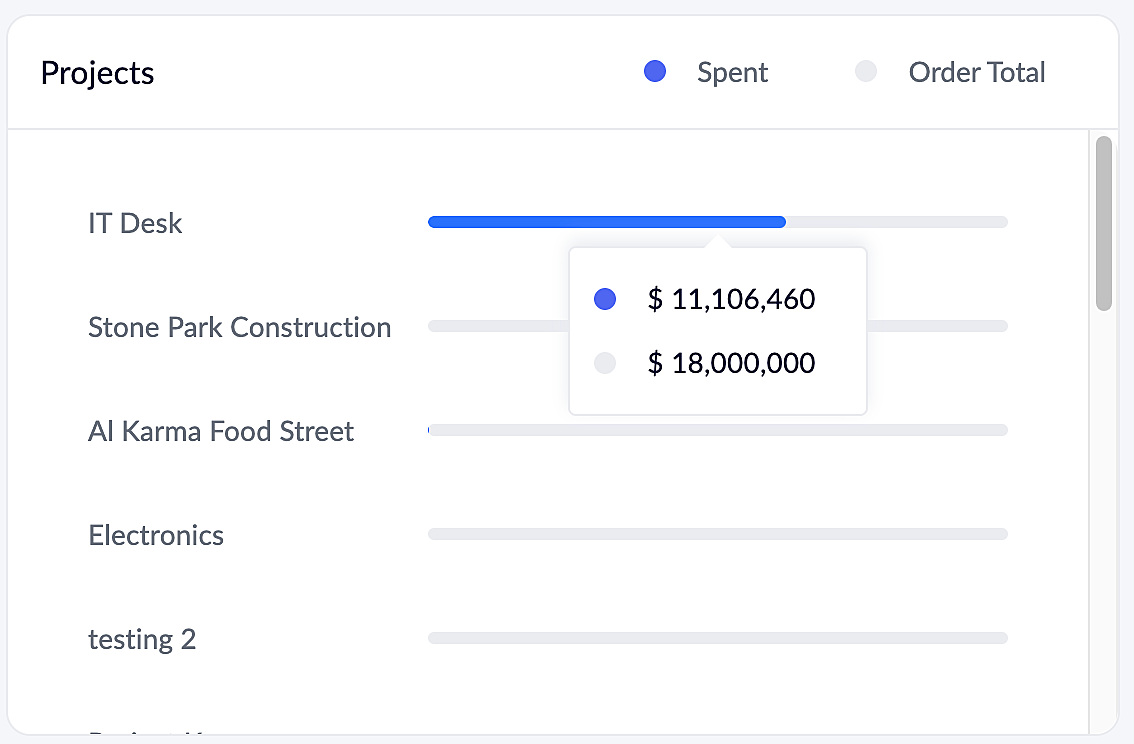Click the blue dot in the tooltip
The image size is (1134, 744).
pos(605,299)
